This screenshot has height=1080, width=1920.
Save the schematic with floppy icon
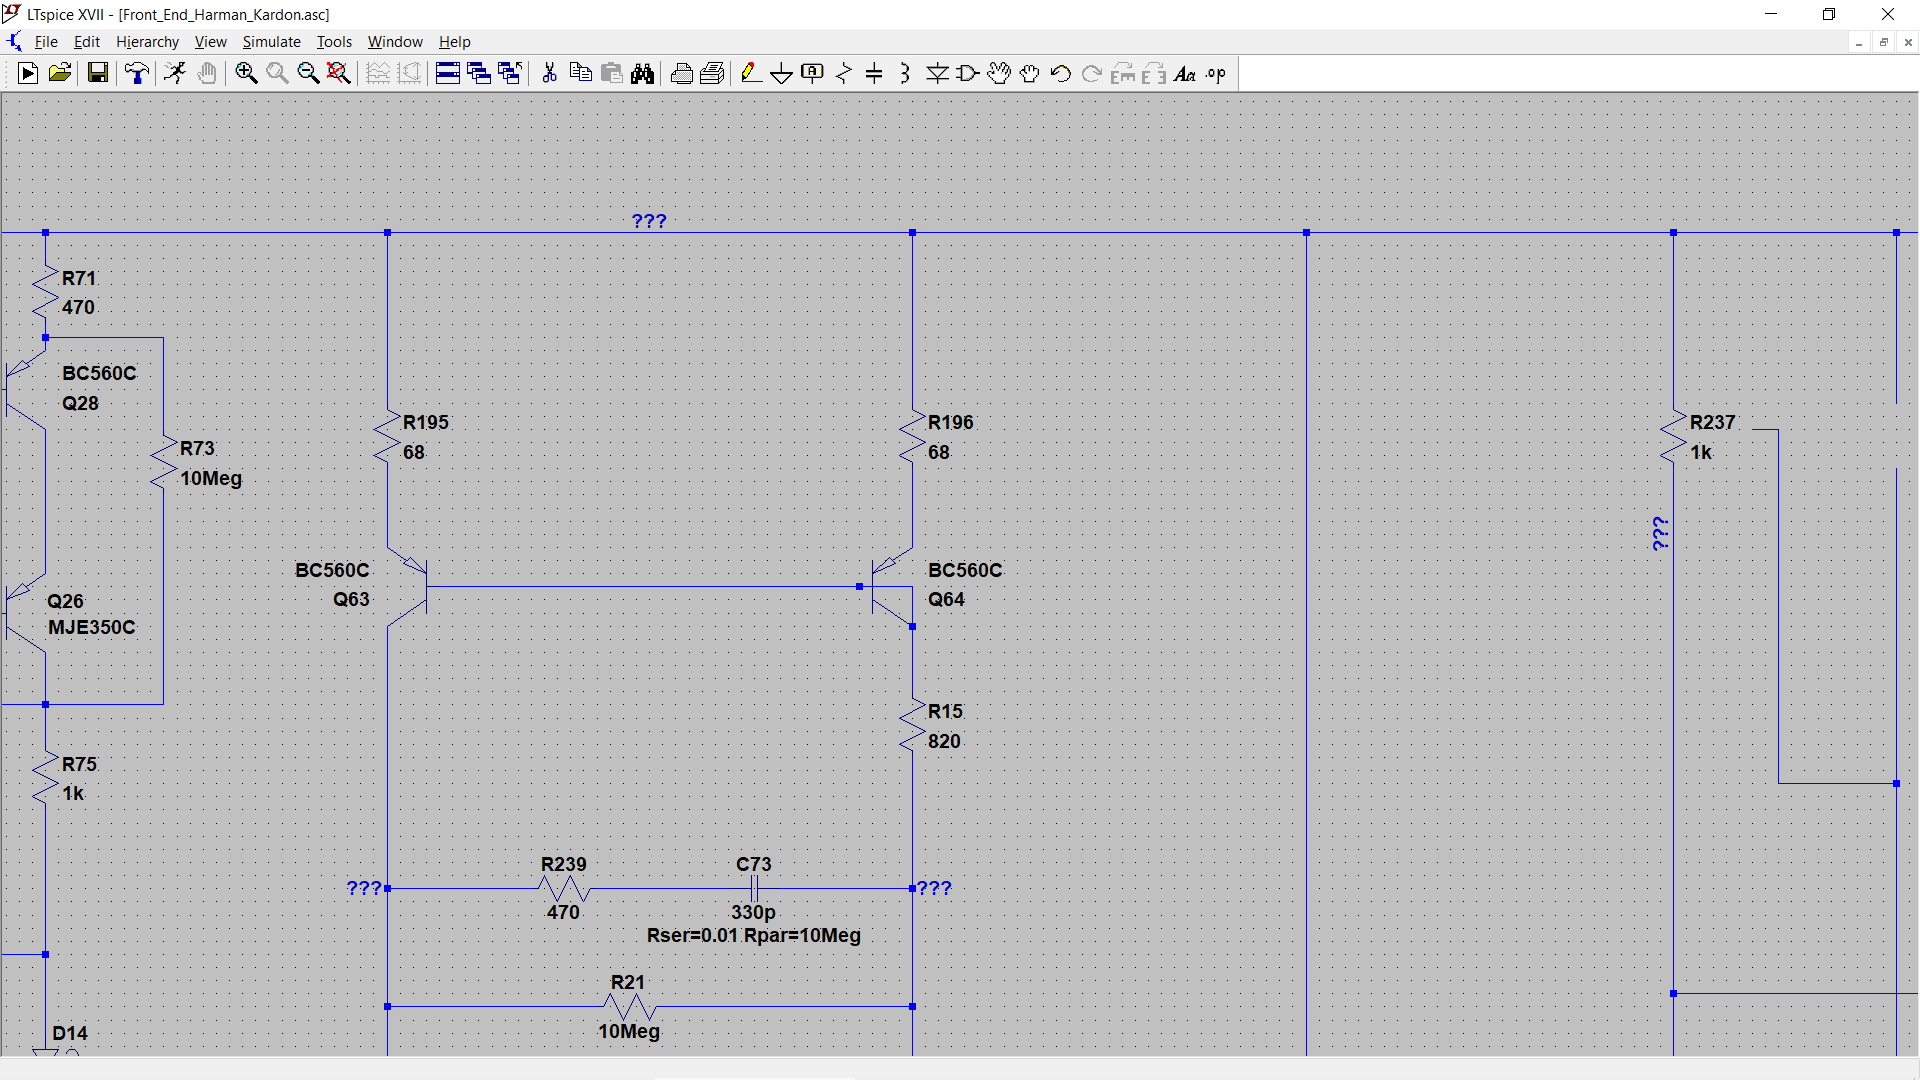pos(97,73)
